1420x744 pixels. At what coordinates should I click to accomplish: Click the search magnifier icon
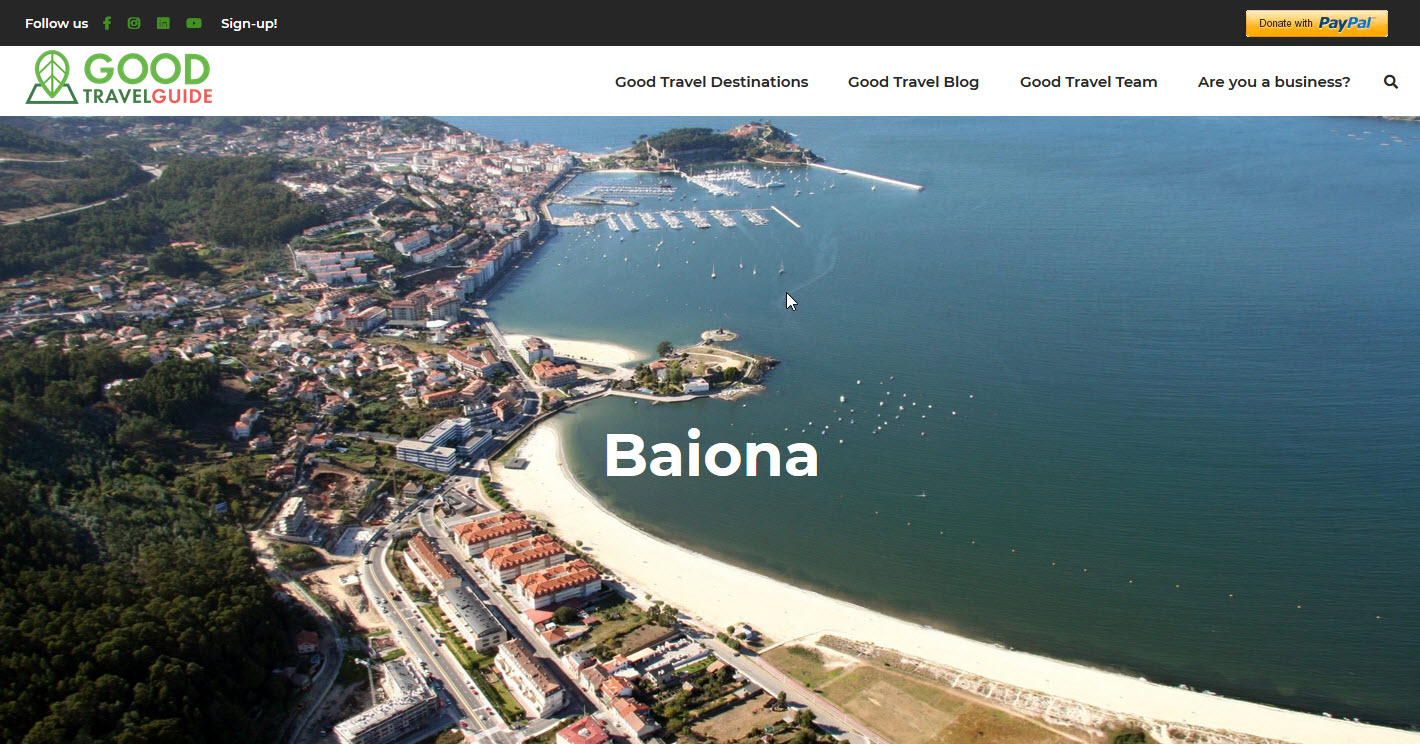1391,82
